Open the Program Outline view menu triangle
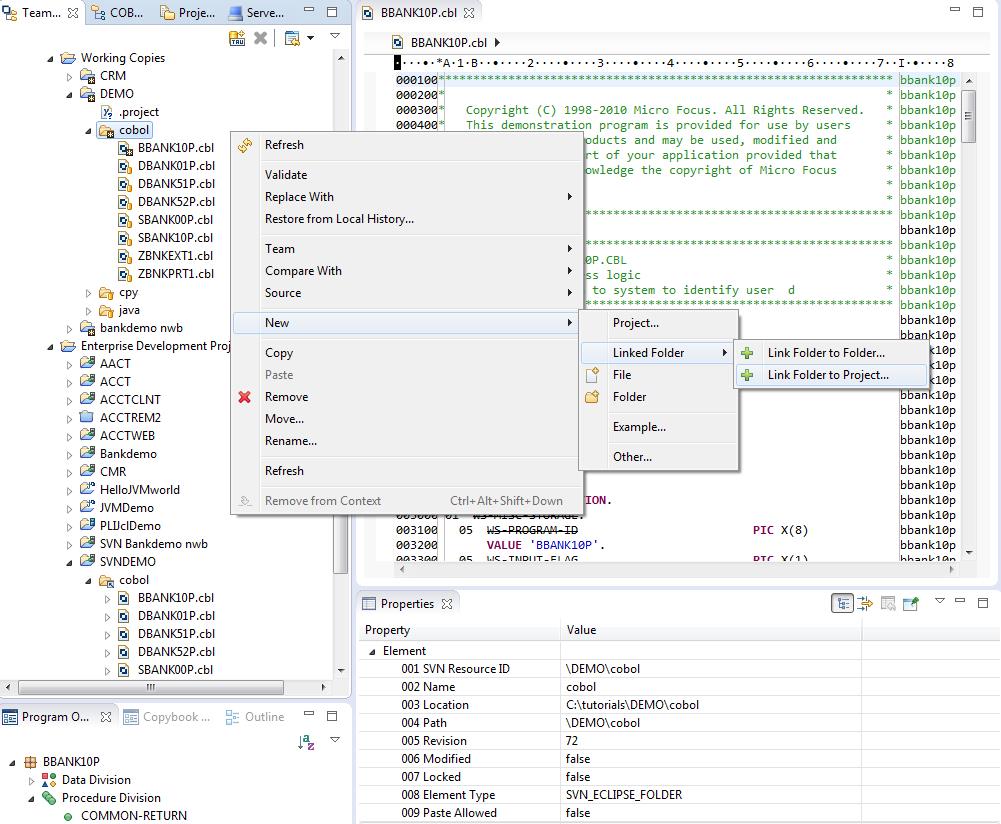Screen dimensions: 1001x824 coord(335,740)
